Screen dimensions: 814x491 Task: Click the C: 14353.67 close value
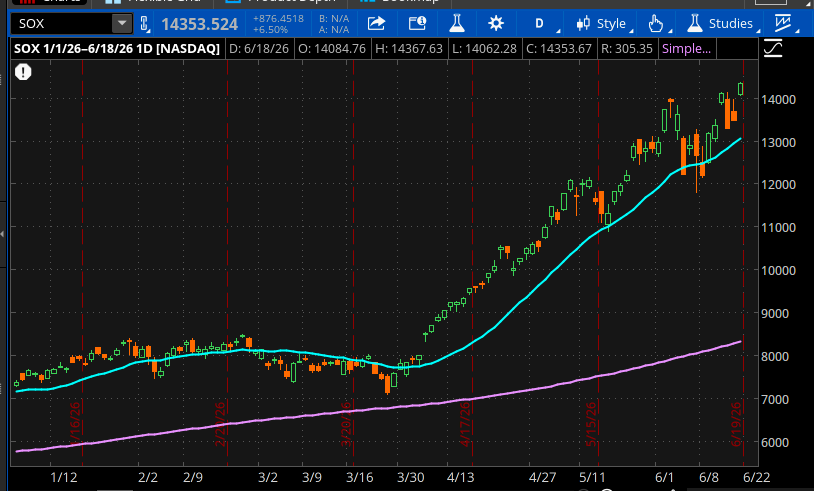click(559, 49)
